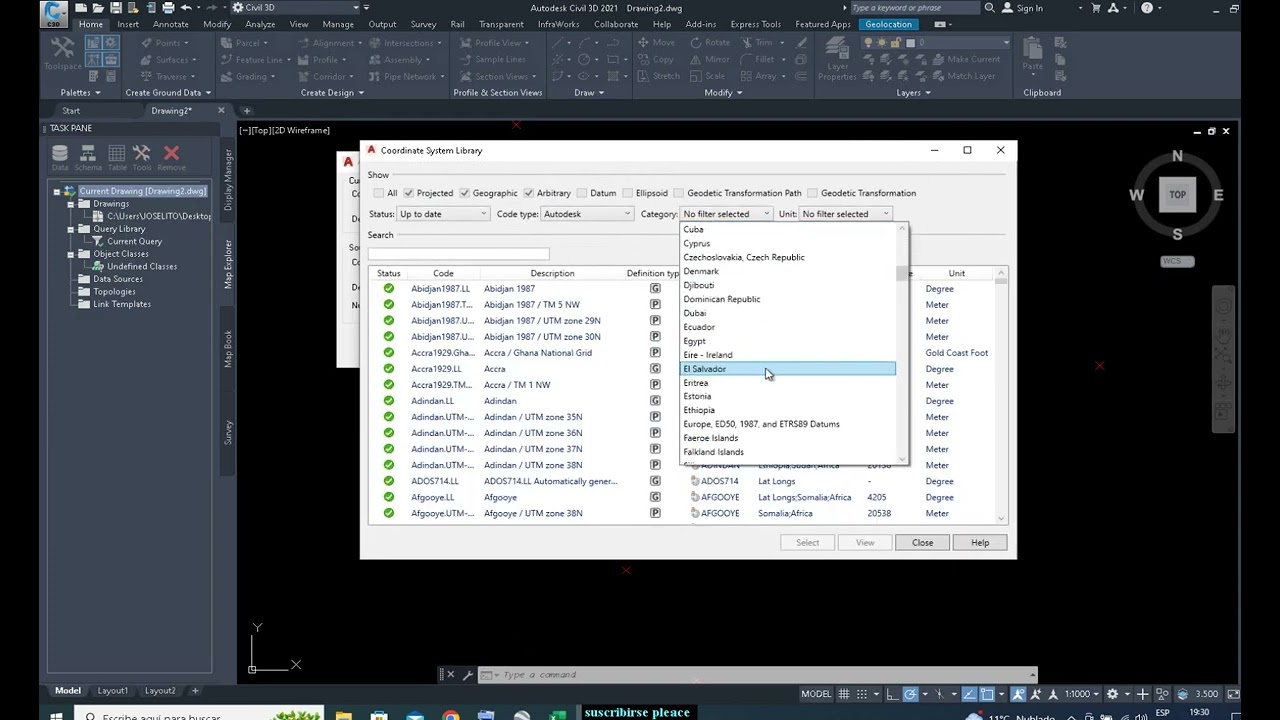1280x720 pixels.
Task: Click the Tools icon in Task Pane
Action: click(x=141, y=157)
